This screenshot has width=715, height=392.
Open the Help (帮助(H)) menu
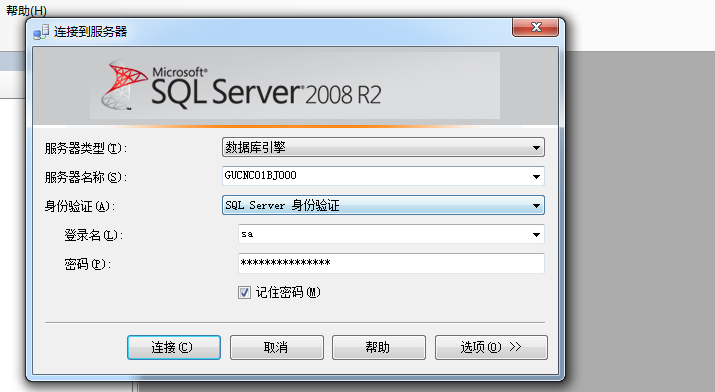26,10
